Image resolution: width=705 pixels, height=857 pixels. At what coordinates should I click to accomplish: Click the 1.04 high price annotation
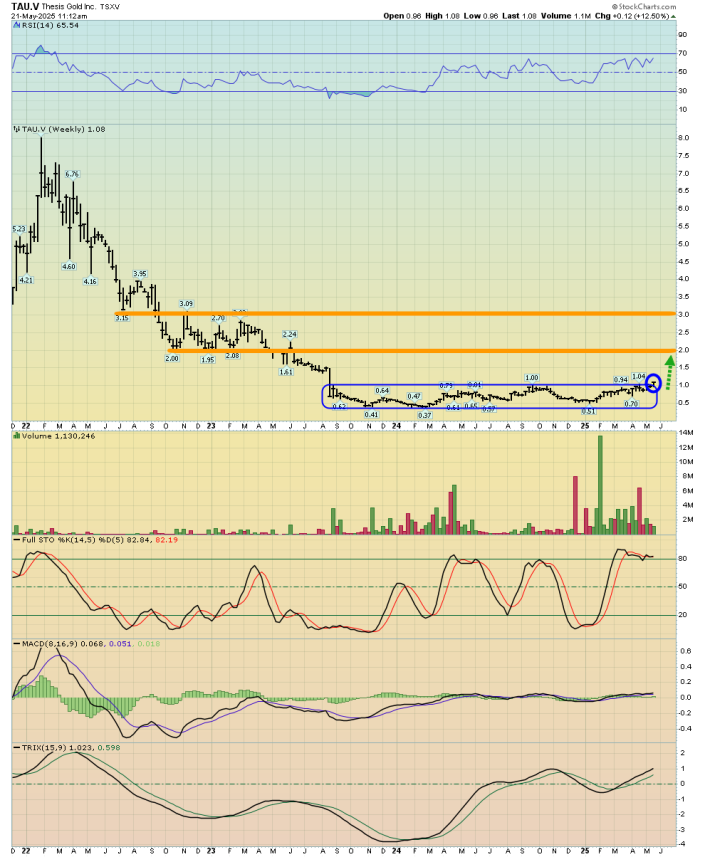[638, 377]
